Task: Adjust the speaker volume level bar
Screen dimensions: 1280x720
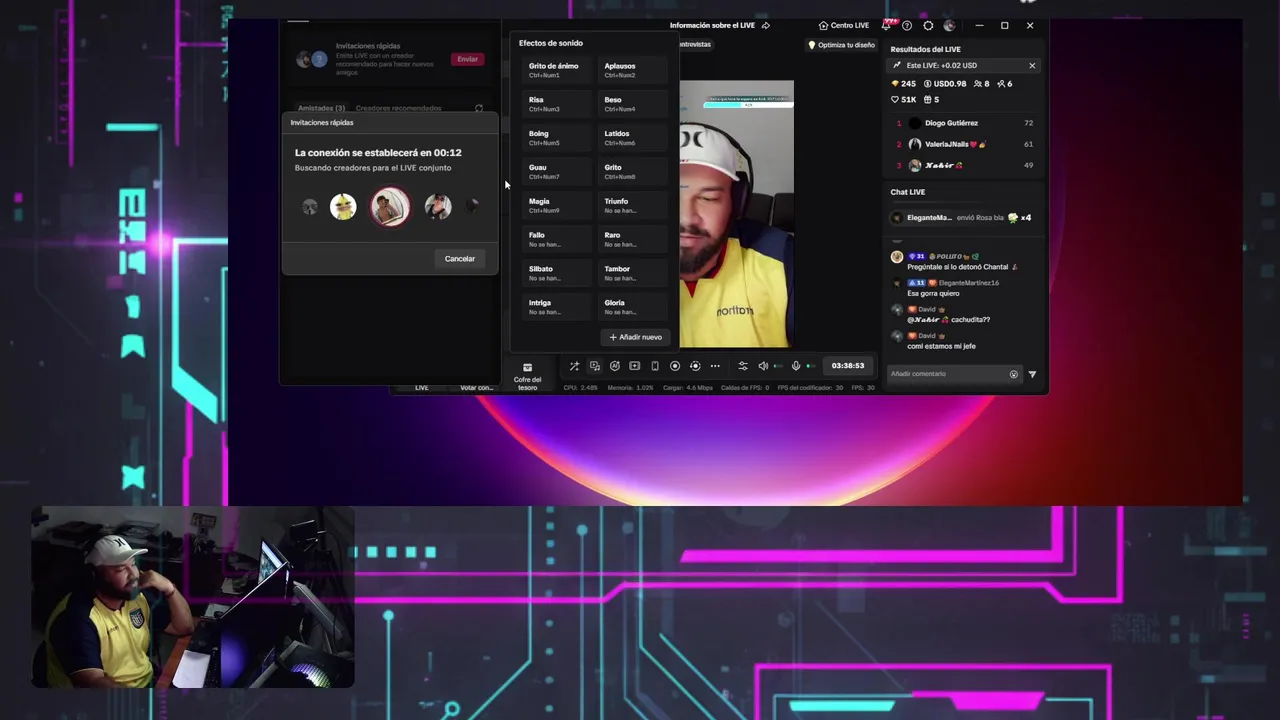Action: click(777, 366)
